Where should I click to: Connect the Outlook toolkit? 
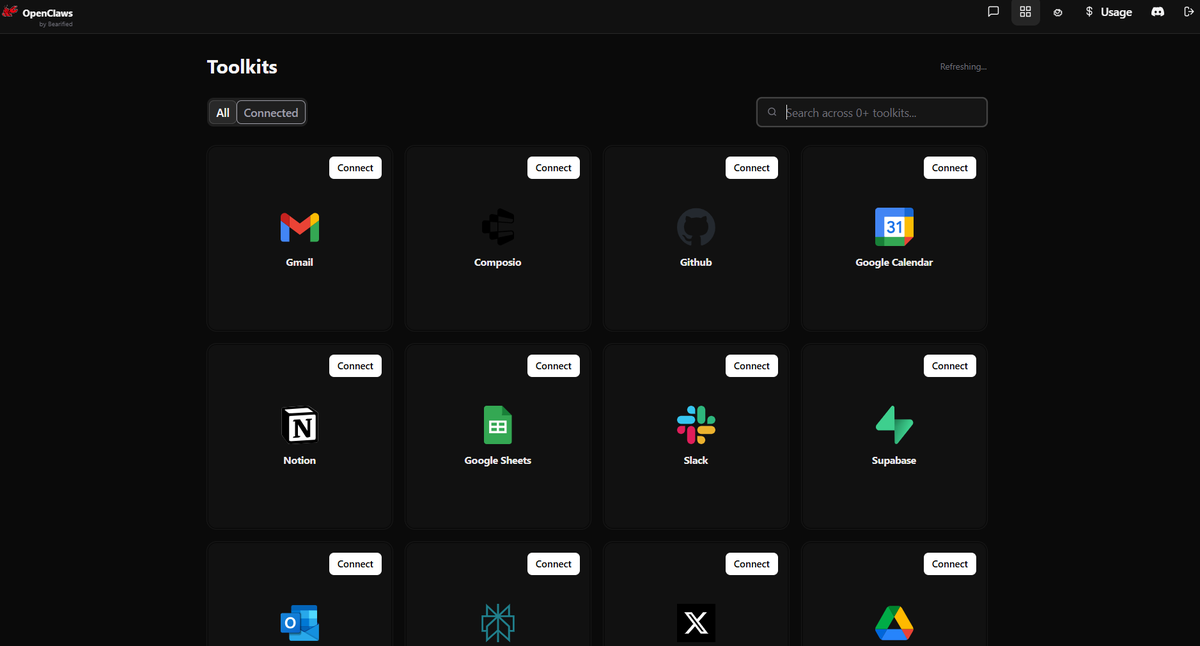point(355,564)
